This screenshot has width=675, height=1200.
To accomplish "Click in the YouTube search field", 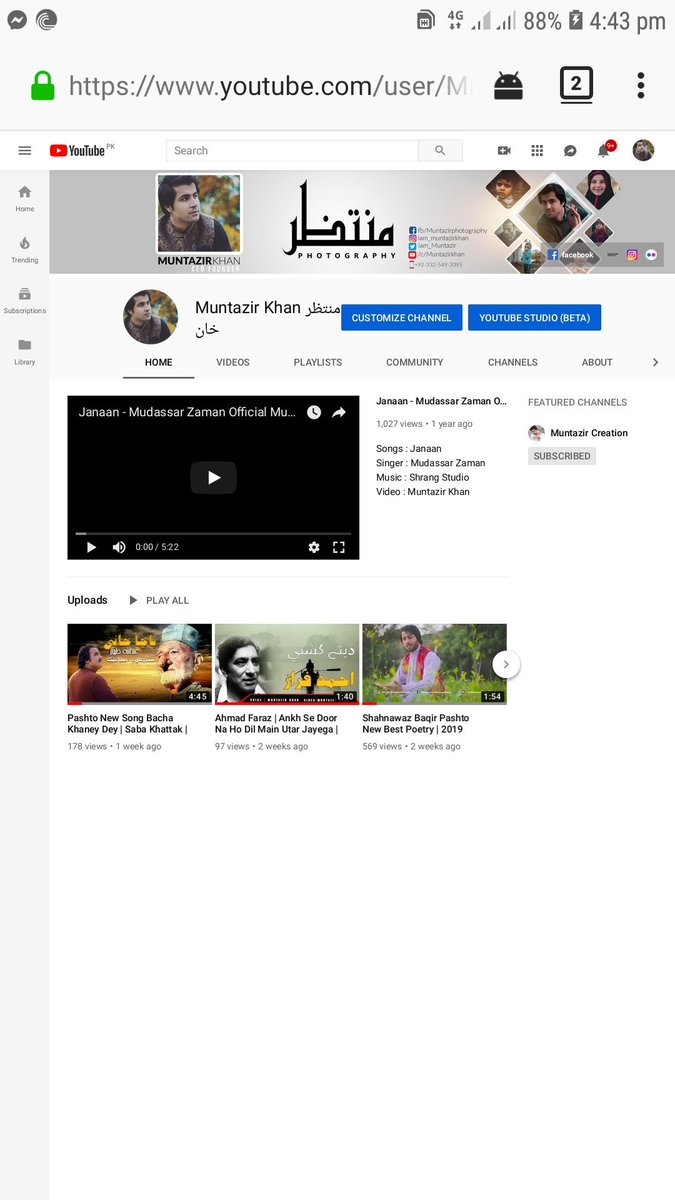I will [292, 151].
